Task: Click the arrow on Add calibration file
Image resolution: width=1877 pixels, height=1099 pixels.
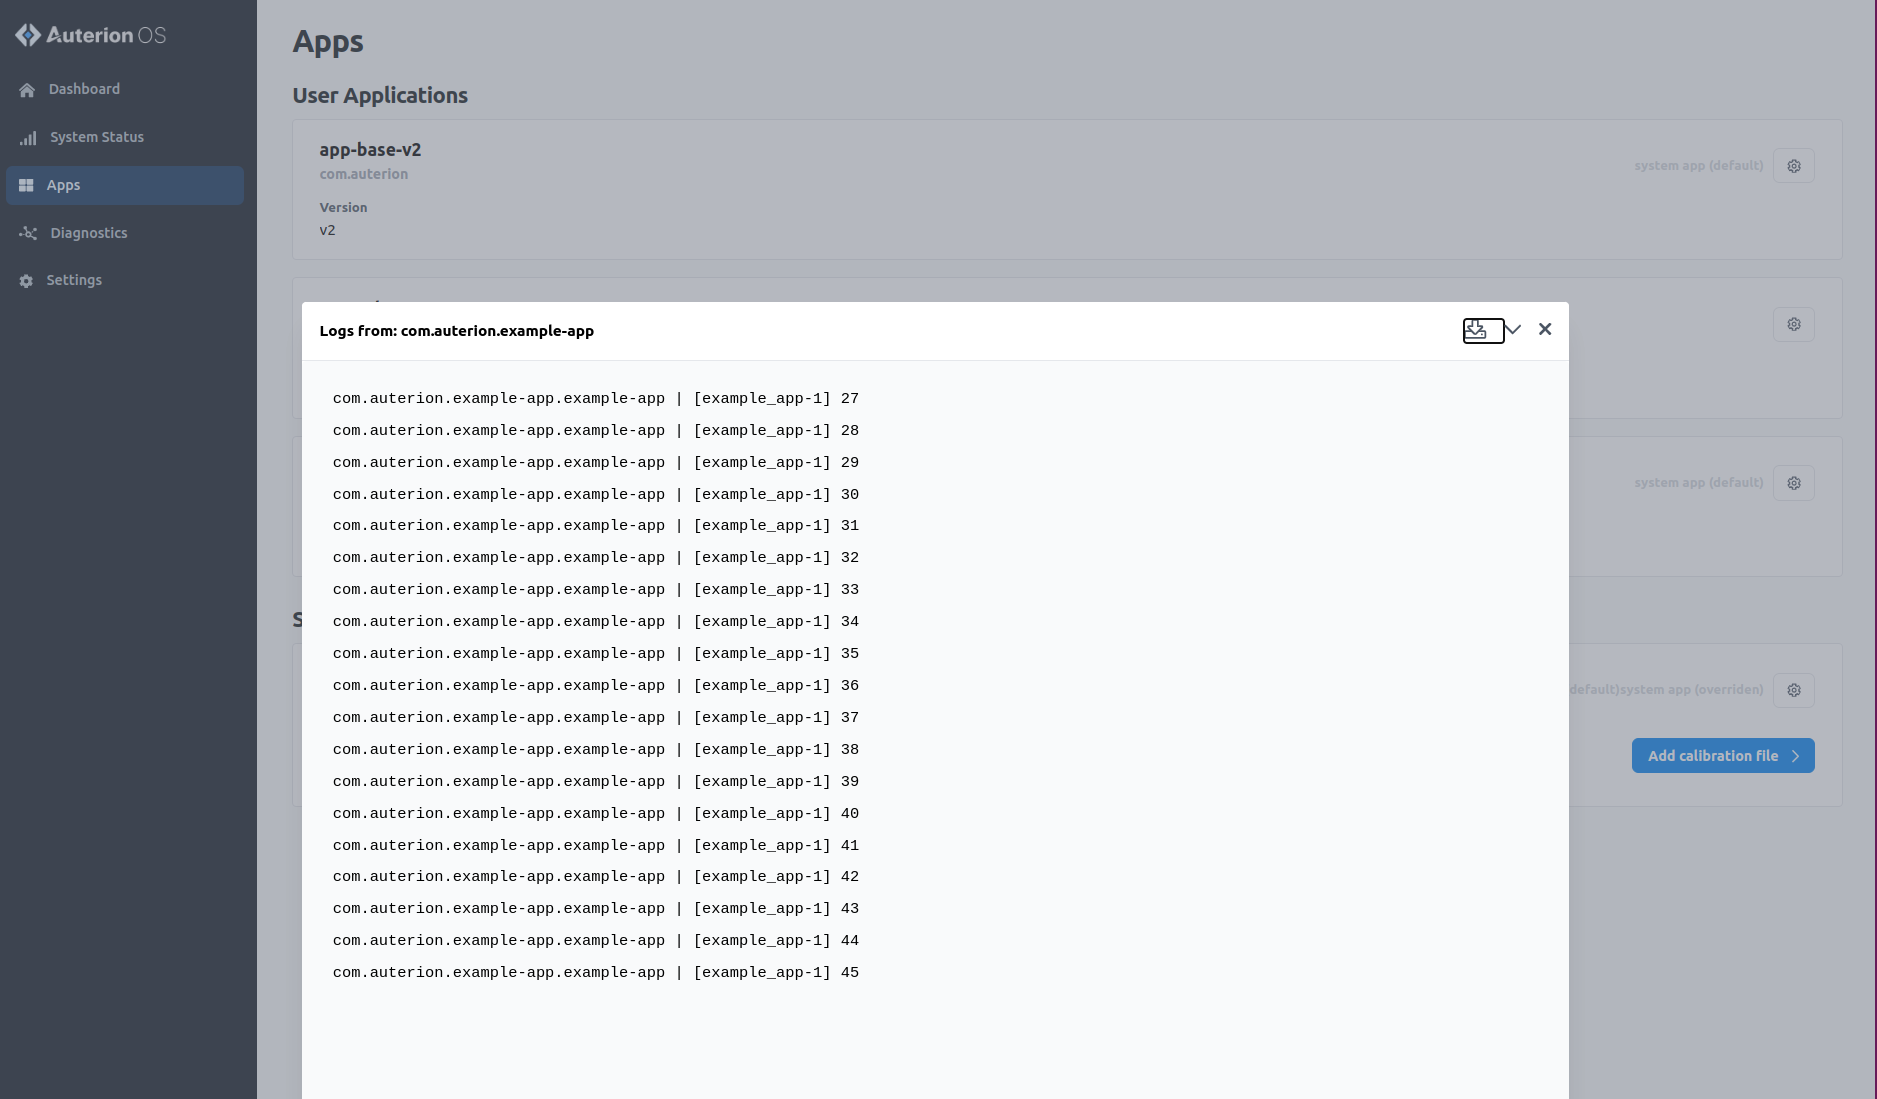Action: [x=1796, y=756]
